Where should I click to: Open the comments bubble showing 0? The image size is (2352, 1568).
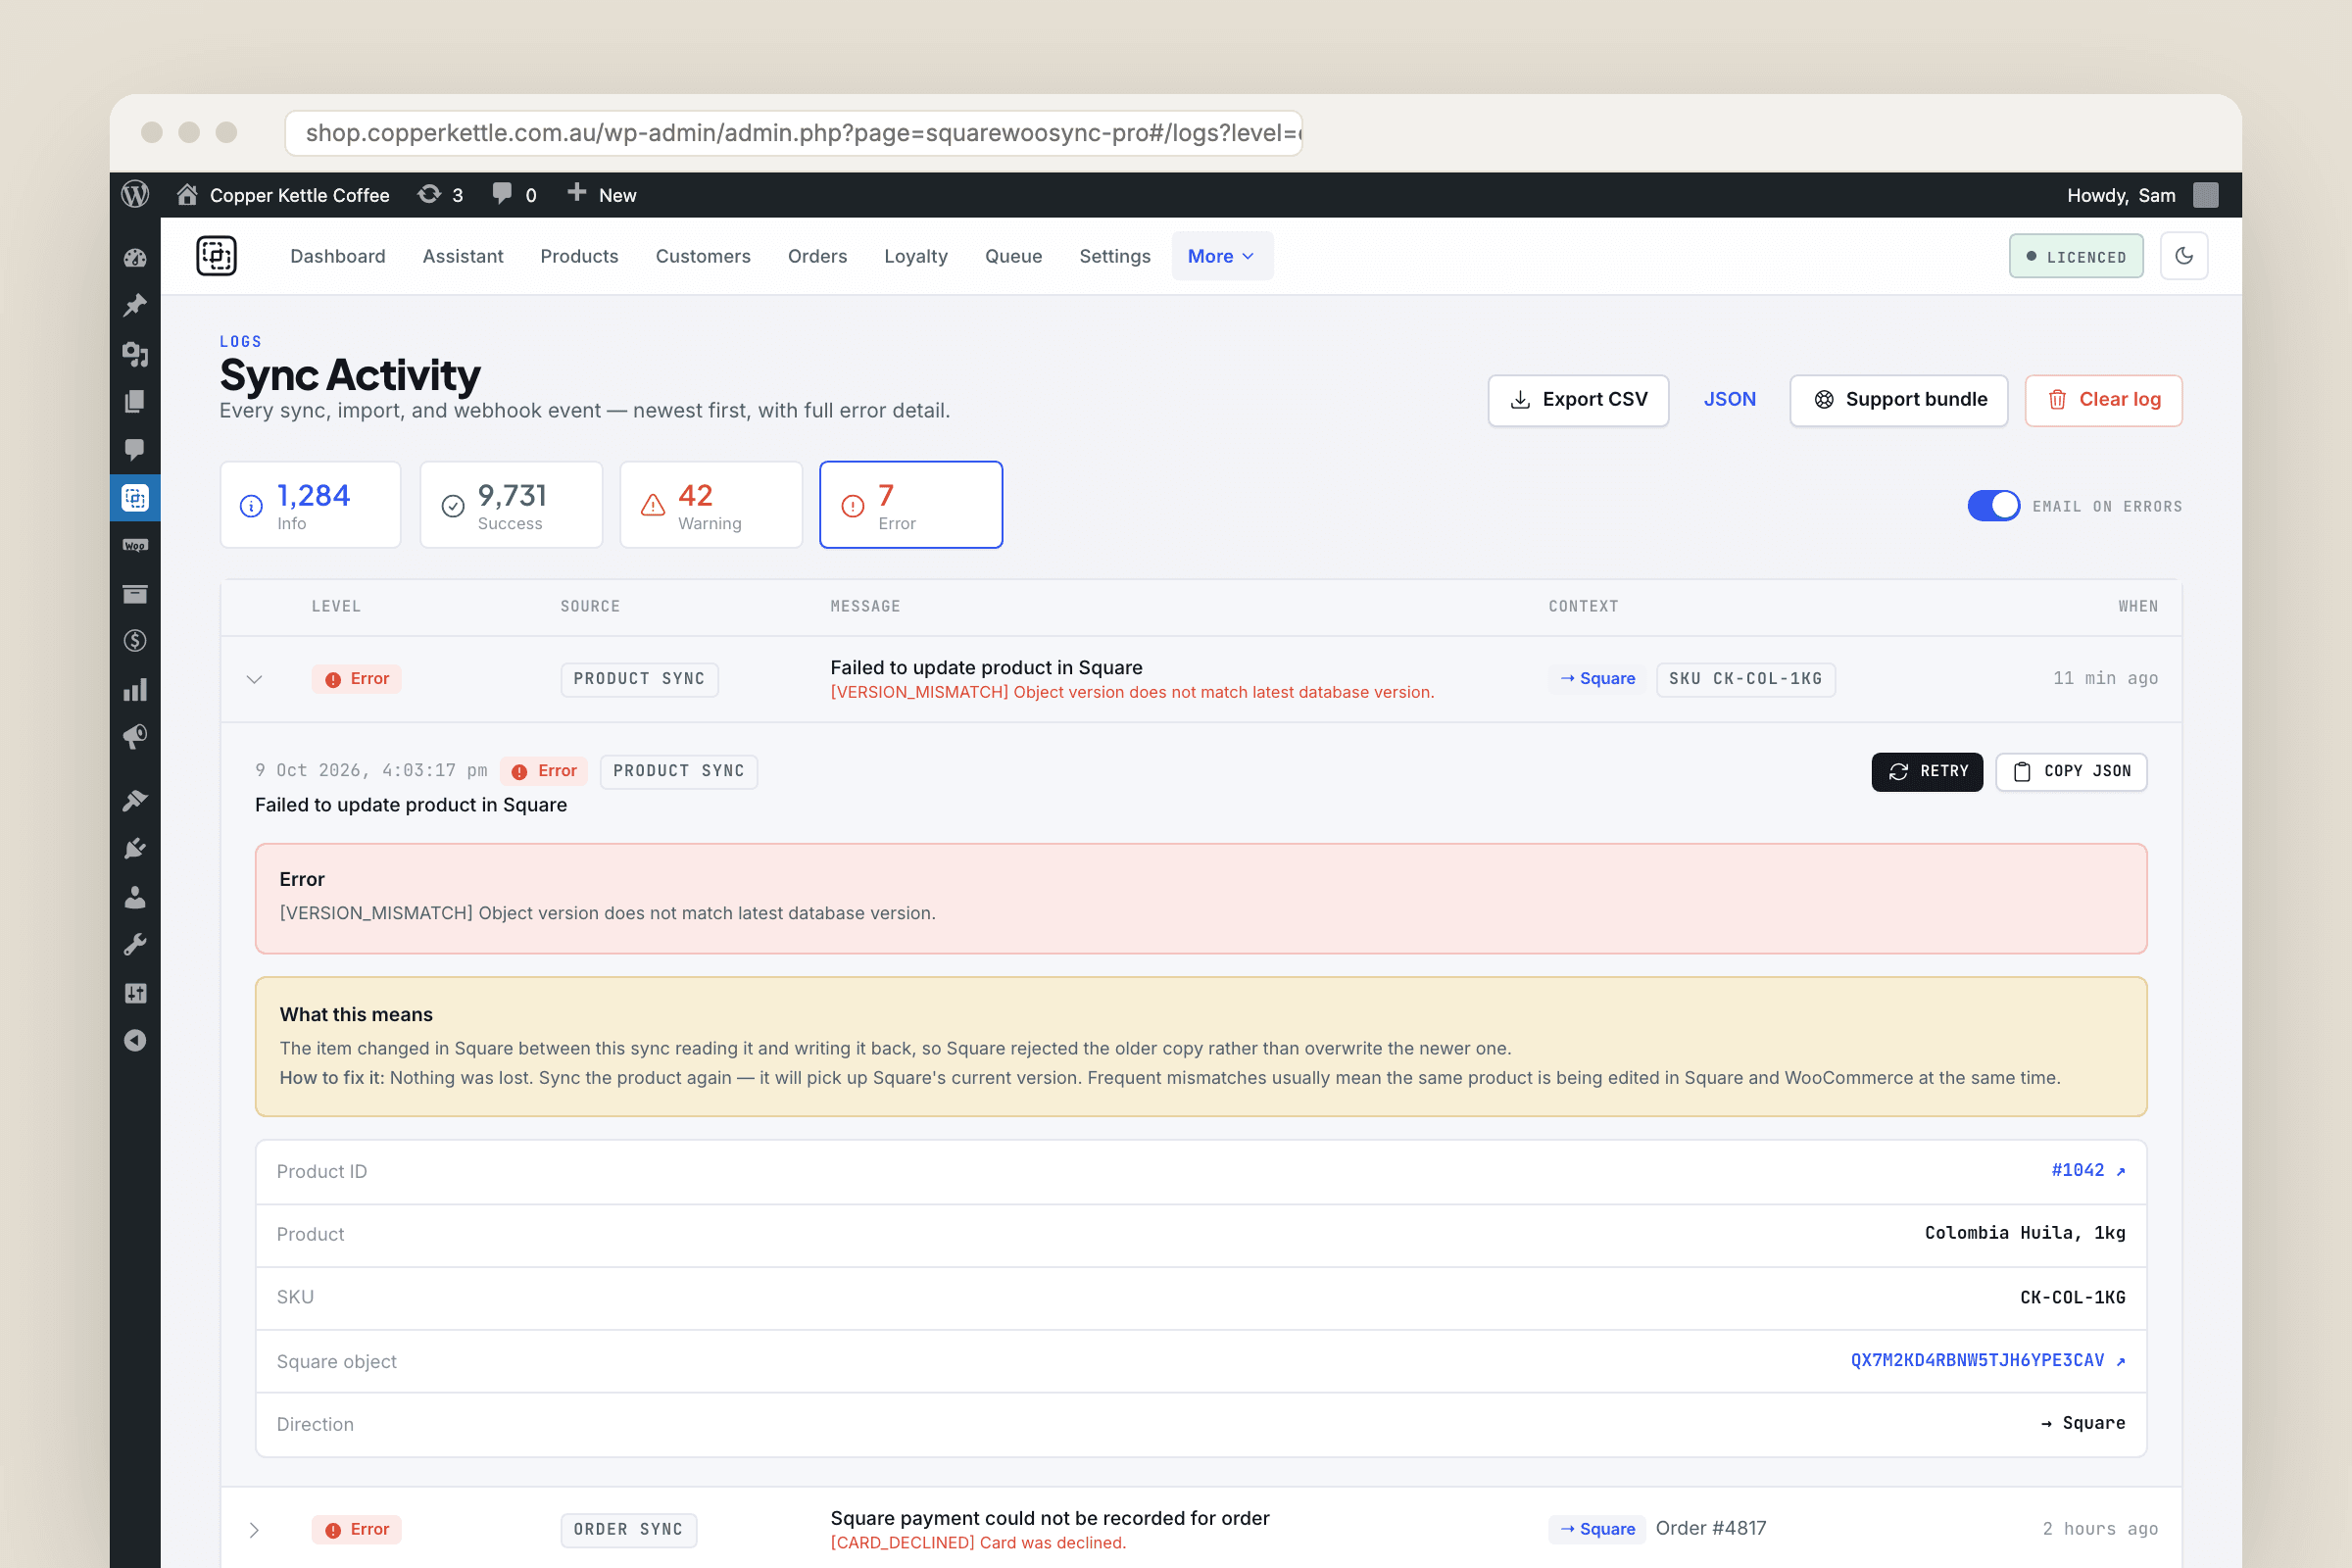514,195
